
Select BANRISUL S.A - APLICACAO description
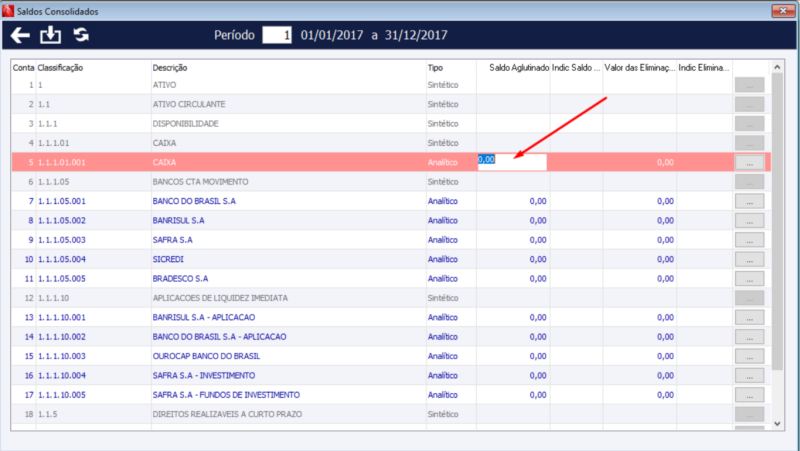point(204,317)
